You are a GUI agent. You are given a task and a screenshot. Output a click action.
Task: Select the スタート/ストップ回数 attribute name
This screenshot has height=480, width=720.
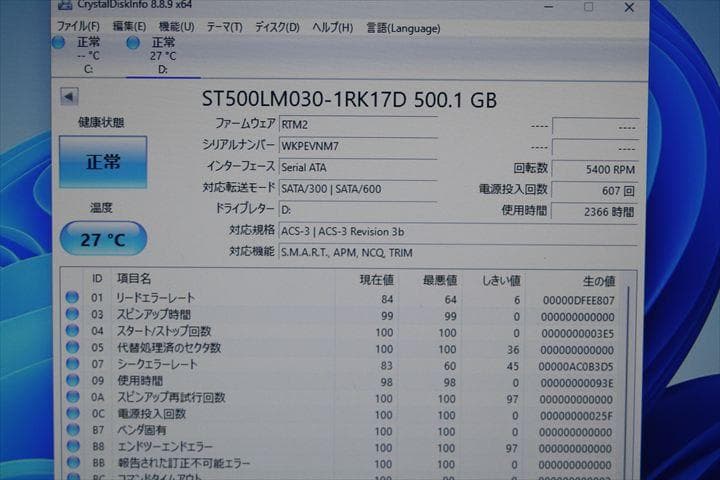(164, 331)
